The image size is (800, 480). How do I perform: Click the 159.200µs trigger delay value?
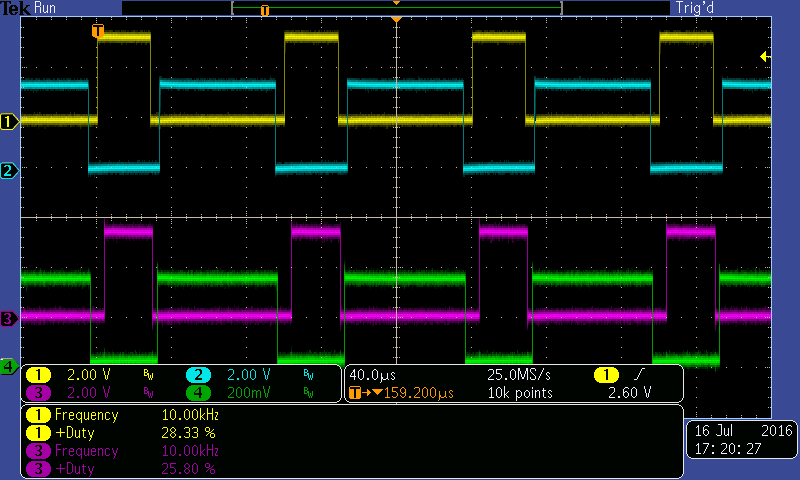click(419, 393)
